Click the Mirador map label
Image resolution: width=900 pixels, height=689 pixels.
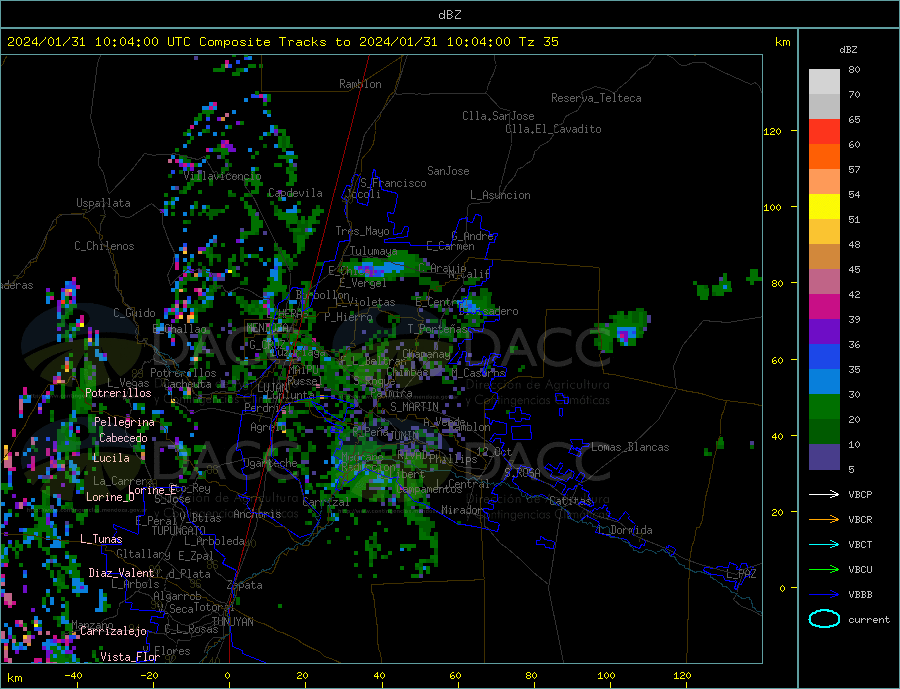(x=462, y=510)
